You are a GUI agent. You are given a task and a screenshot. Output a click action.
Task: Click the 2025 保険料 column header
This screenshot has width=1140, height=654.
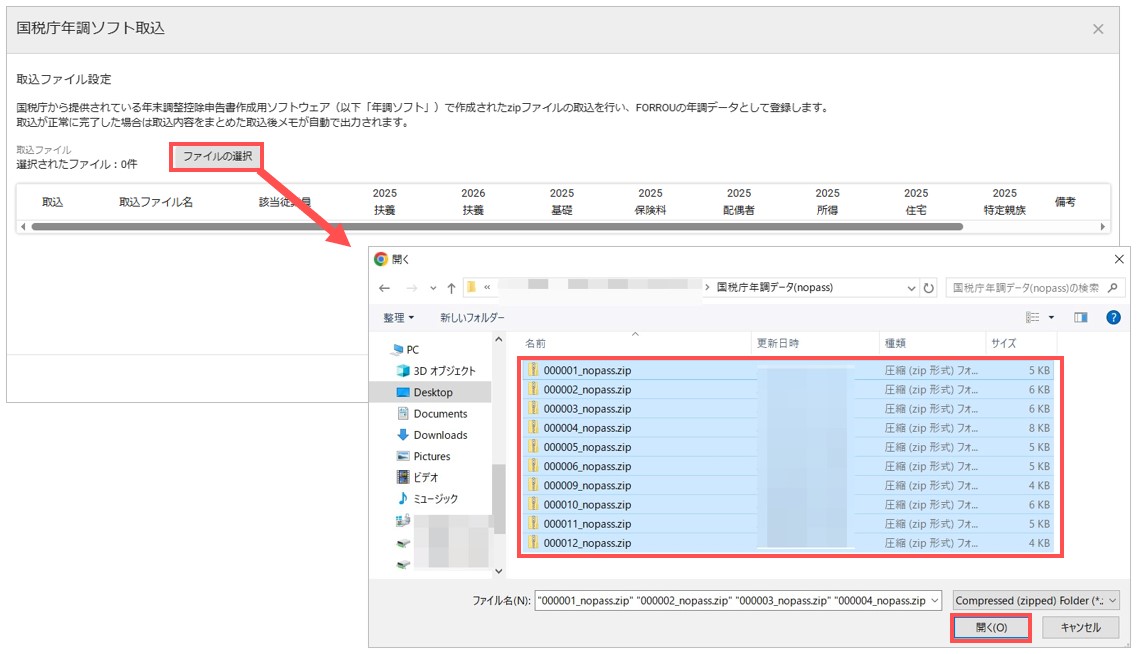tap(650, 201)
